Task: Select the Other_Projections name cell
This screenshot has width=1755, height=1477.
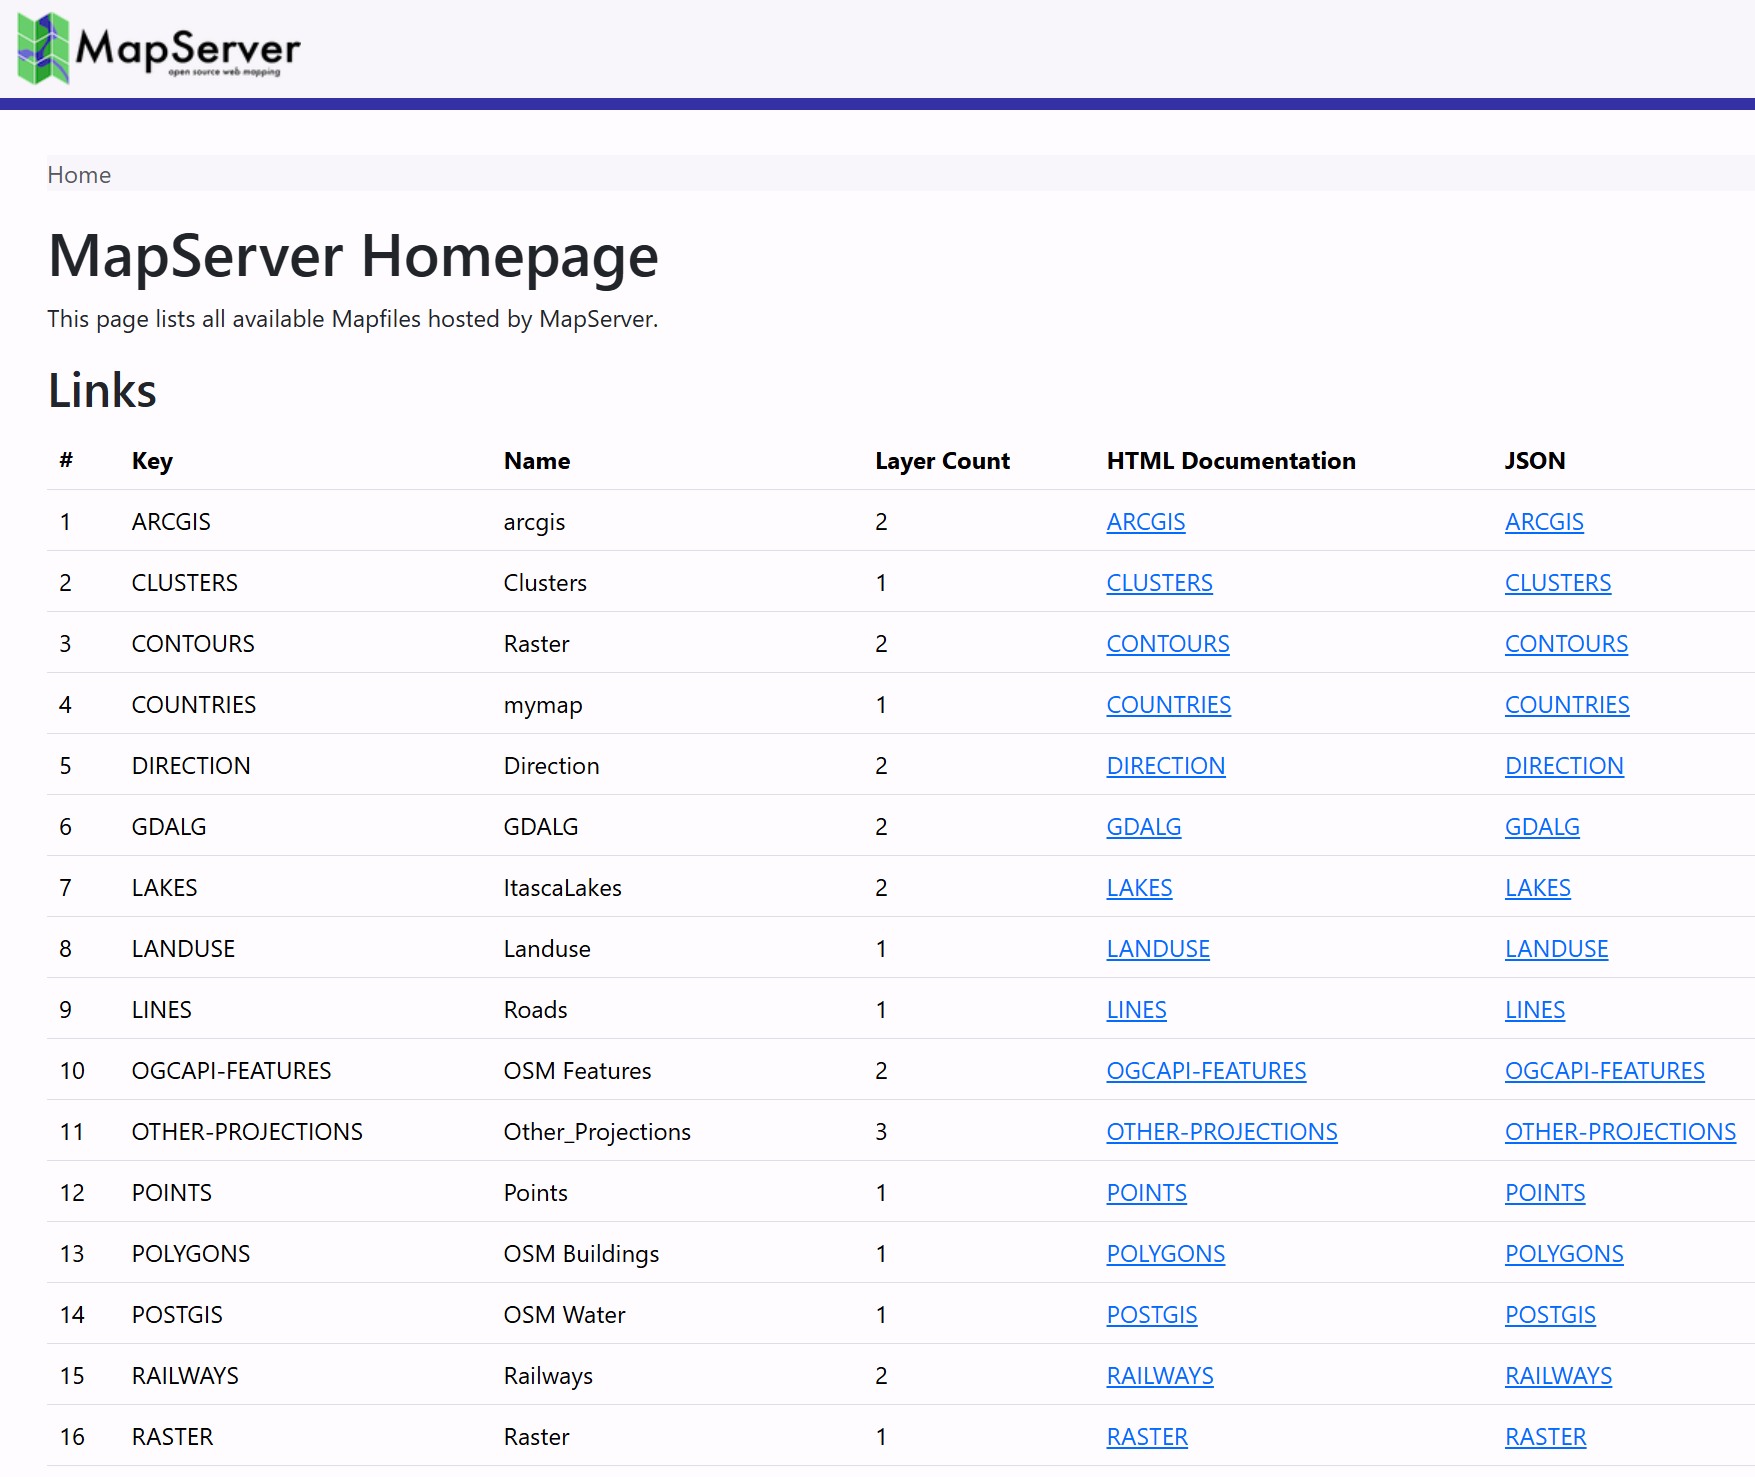Action: 597,1132
